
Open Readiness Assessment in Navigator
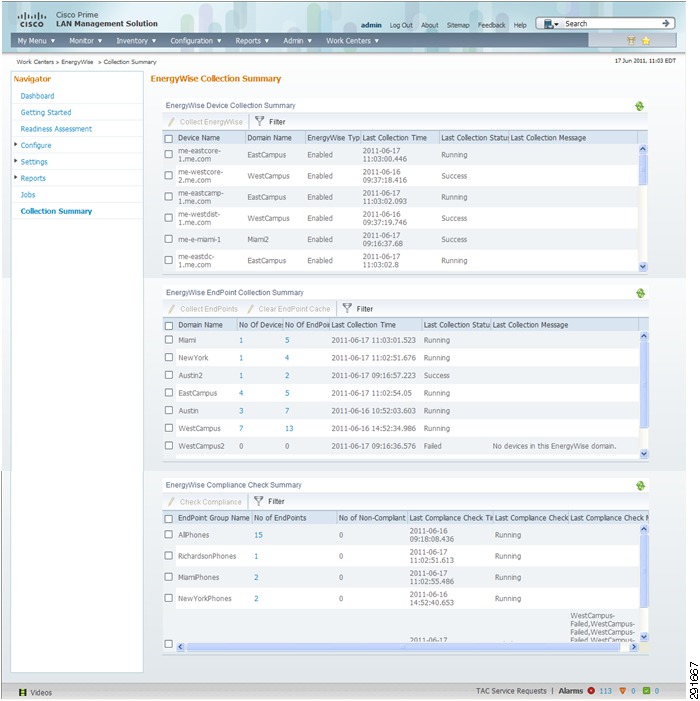click(x=56, y=129)
